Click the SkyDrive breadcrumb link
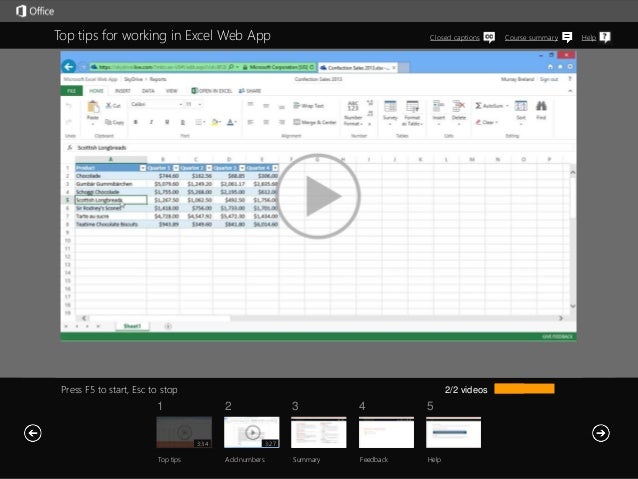 point(133,79)
